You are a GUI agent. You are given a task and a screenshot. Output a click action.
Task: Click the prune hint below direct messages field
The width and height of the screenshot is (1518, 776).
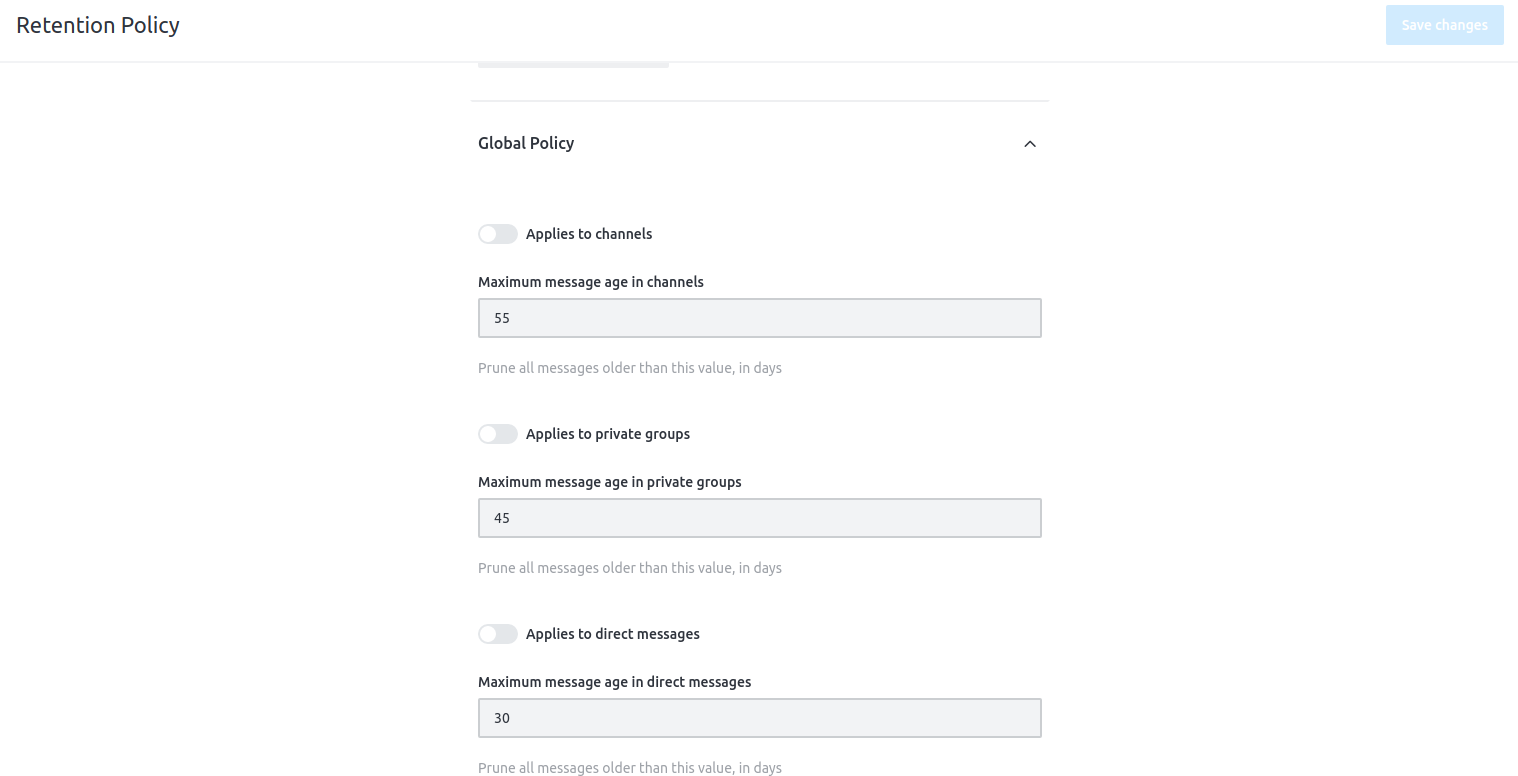[630, 768]
